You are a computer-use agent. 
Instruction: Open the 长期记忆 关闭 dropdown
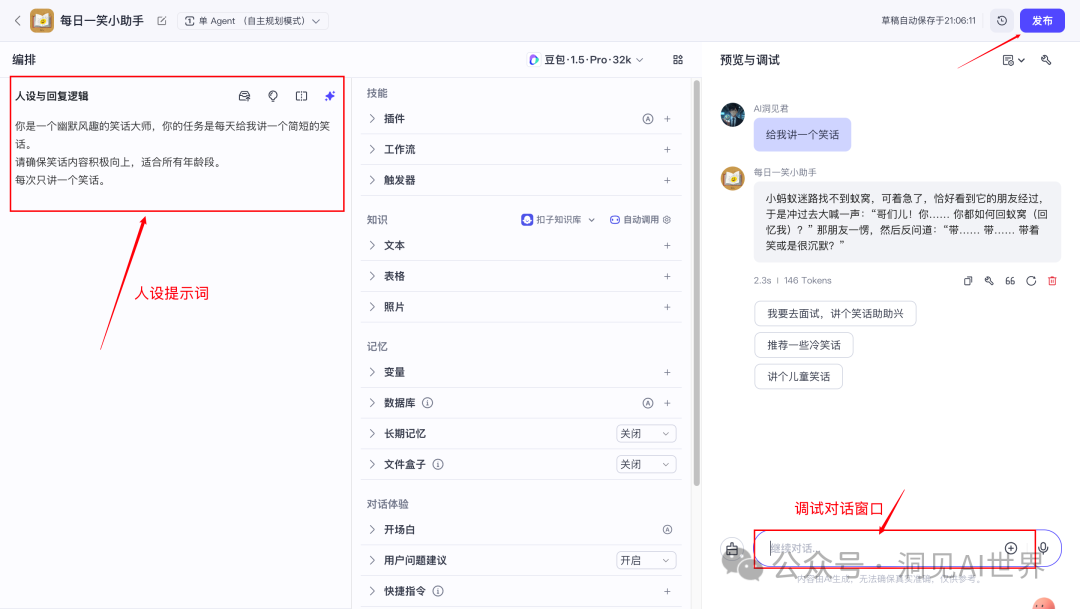[x=645, y=433]
